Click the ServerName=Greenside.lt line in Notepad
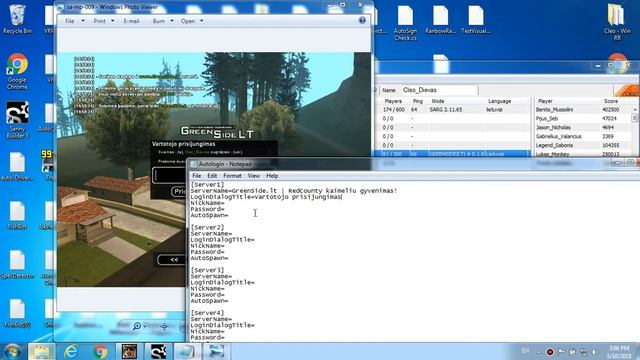 tap(293, 191)
